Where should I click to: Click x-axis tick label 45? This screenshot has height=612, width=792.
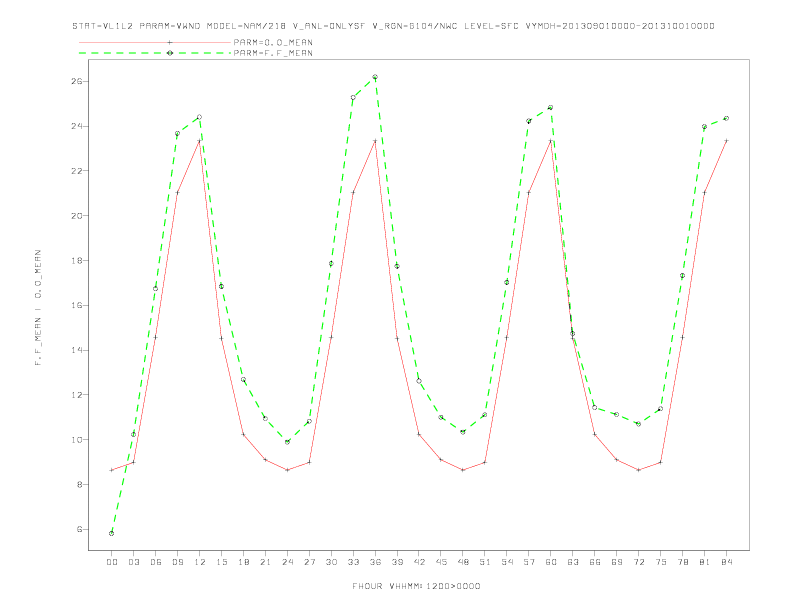(441, 562)
